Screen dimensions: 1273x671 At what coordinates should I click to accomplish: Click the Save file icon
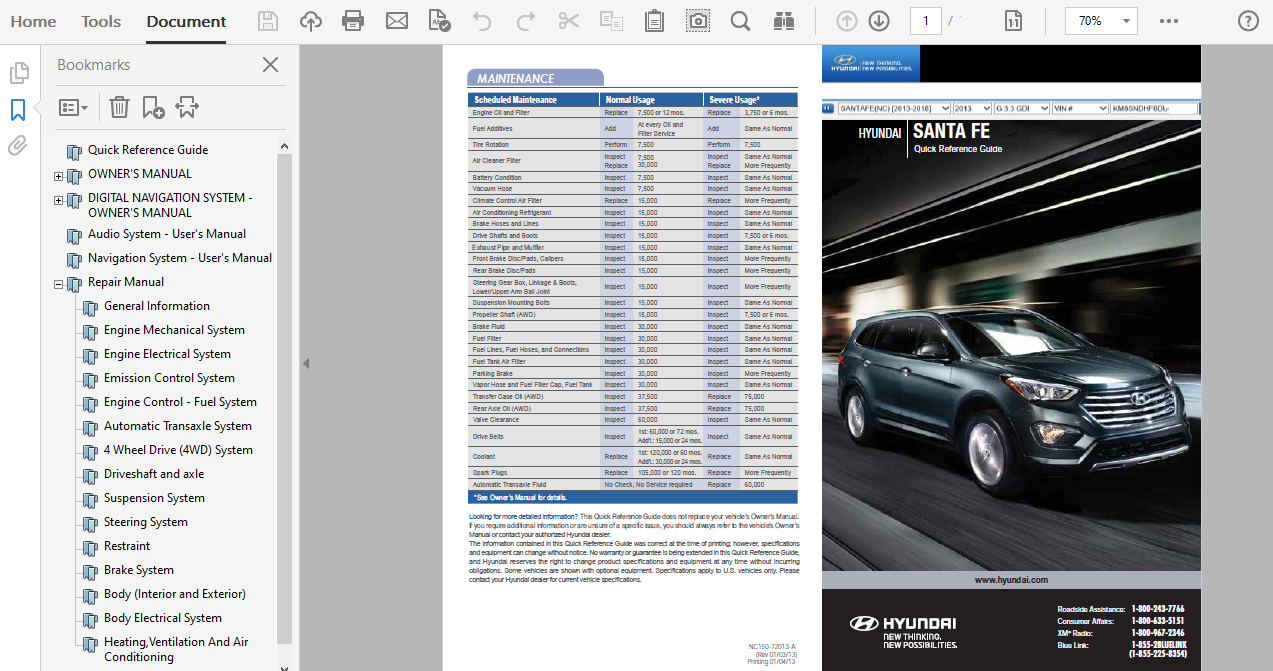pyautogui.click(x=268, y=21)
